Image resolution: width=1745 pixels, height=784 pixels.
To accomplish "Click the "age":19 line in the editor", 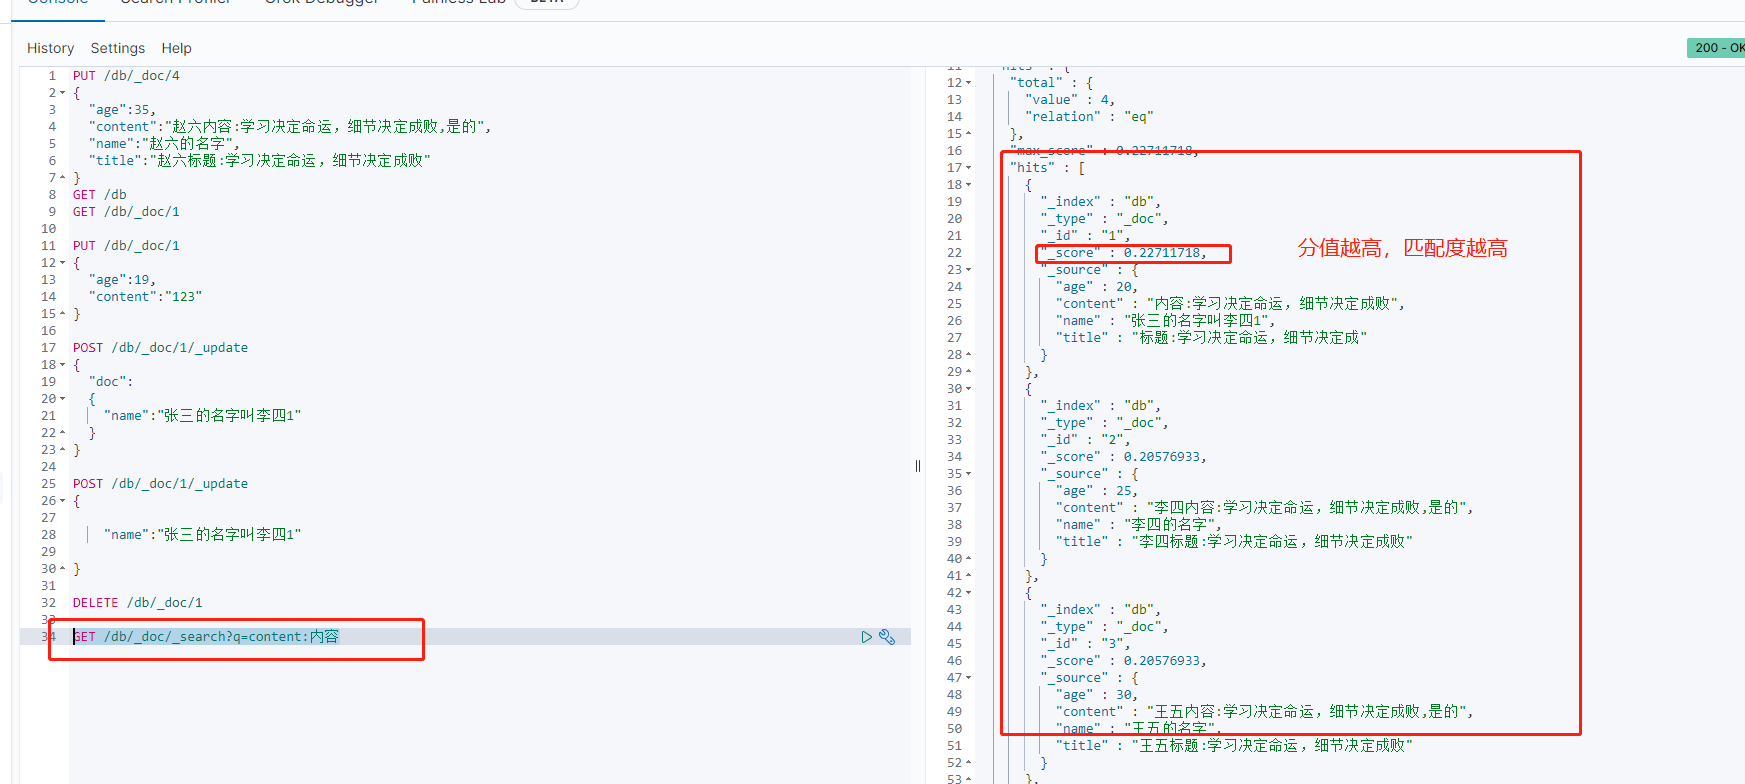I will [122, 280].
